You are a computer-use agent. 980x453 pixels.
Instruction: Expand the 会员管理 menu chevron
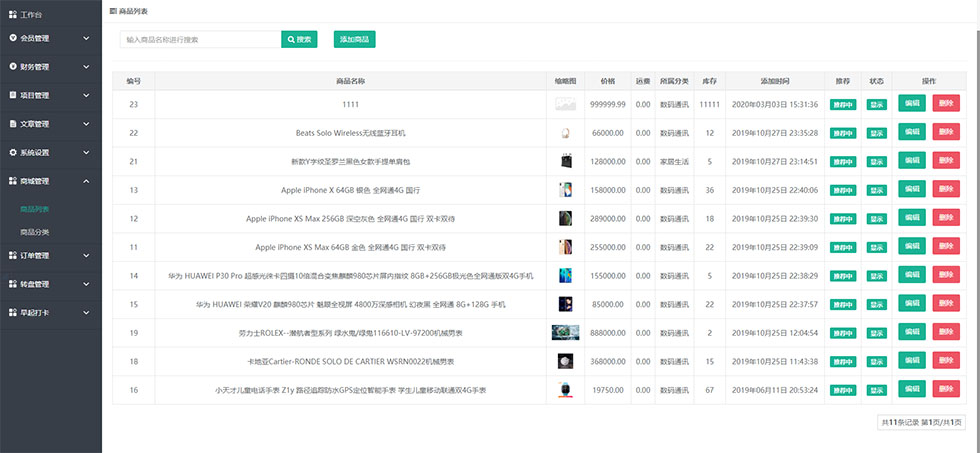(x=86, y=38)
